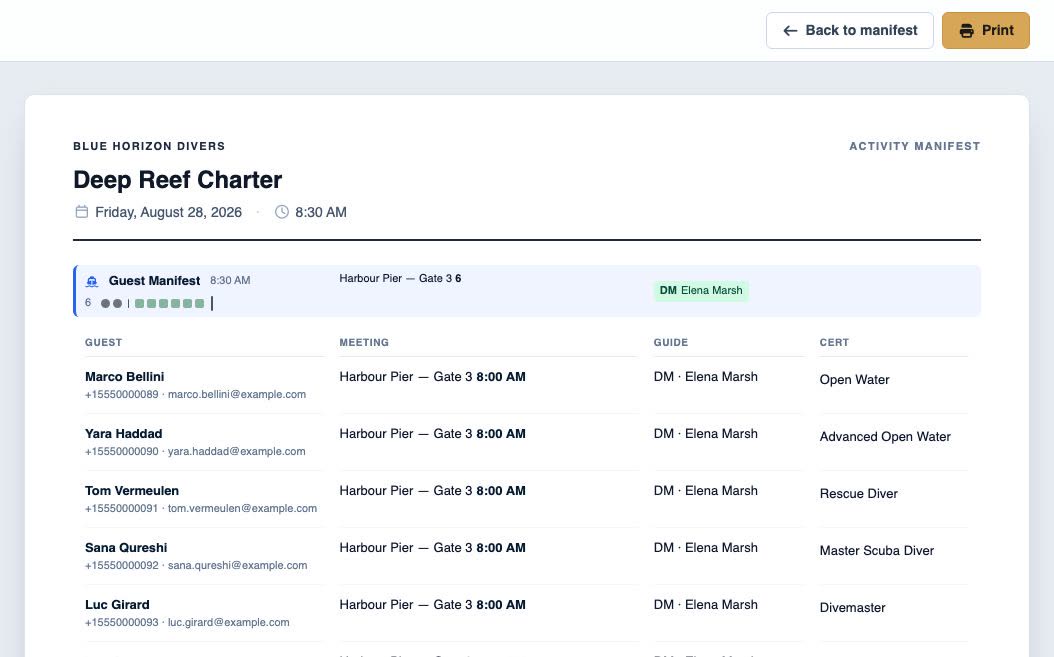Click the GUEST column header
The image size is (1054, 657).
click(104, 342)
